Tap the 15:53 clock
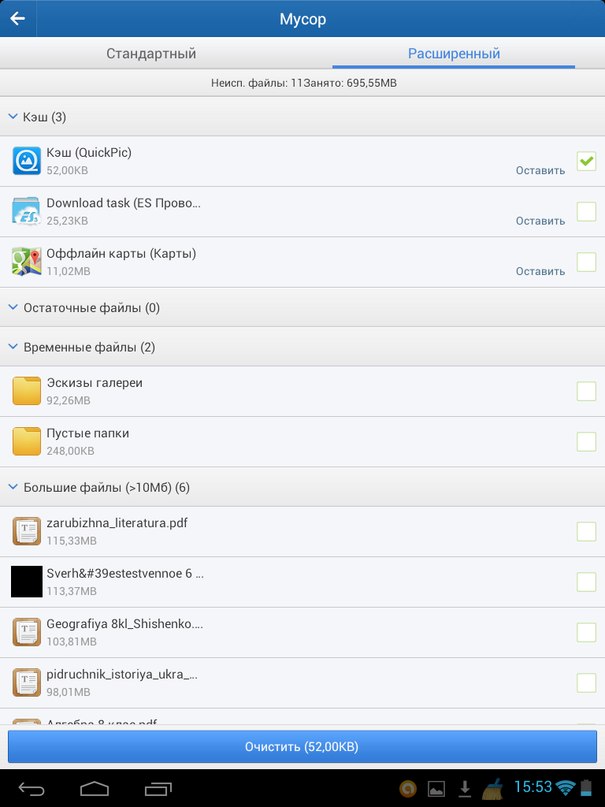The height and width of the screenshot is (807, 605). [533, 787]
